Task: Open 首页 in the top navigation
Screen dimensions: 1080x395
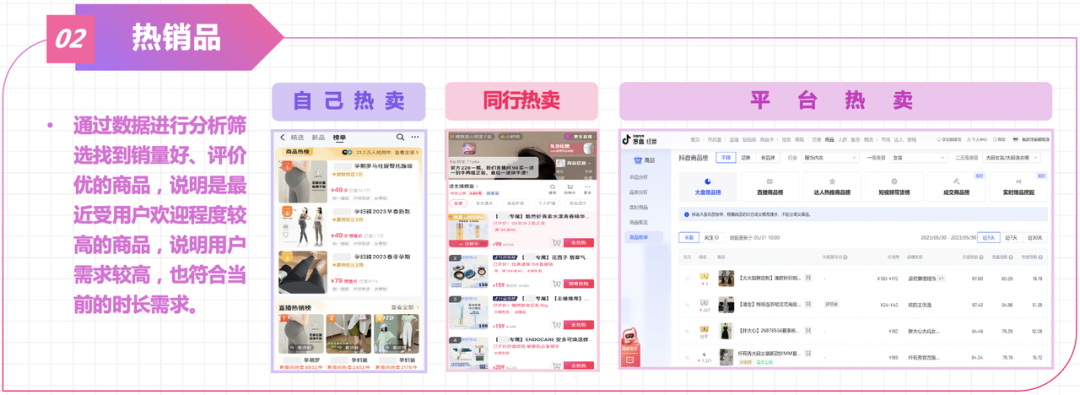Action: (695, 139)
